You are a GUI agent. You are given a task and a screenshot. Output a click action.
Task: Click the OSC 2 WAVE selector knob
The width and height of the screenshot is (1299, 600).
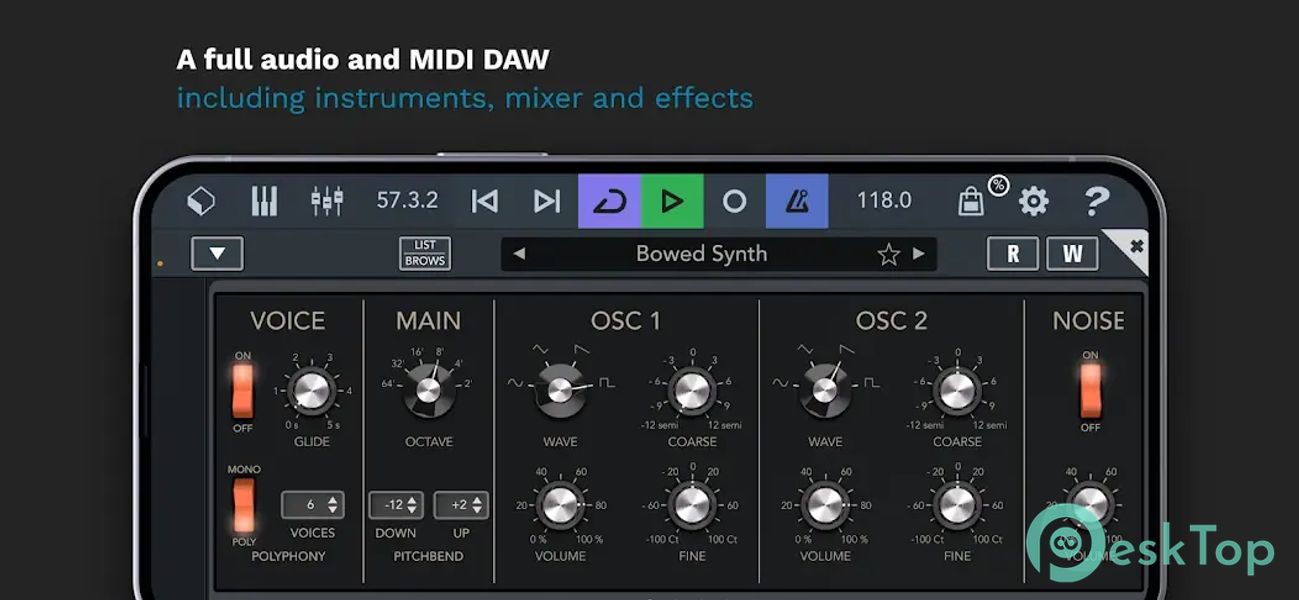coord(825,390)
